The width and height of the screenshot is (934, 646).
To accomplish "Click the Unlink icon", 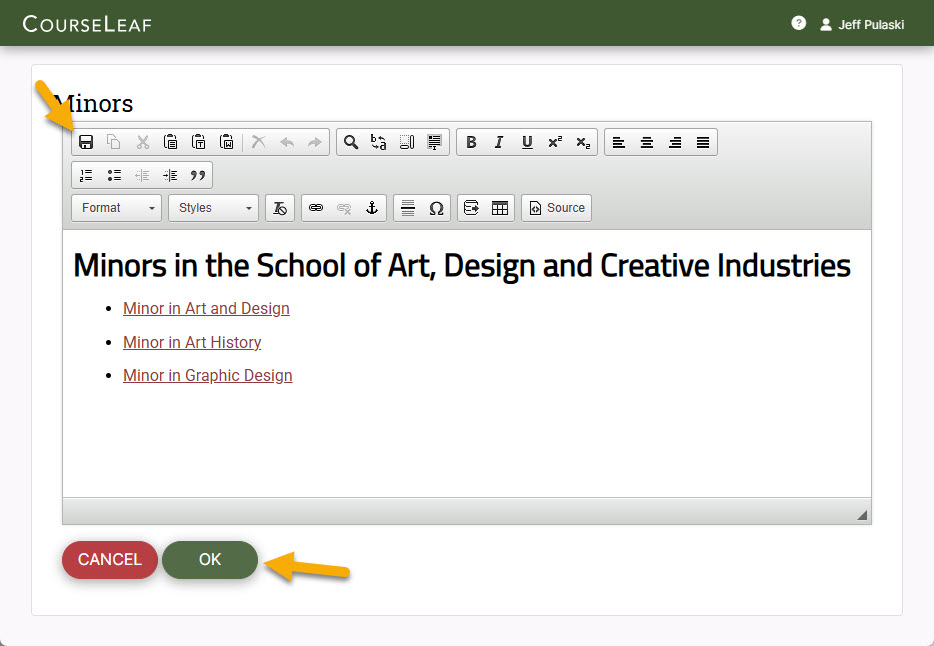I will (x=344, y=208).
